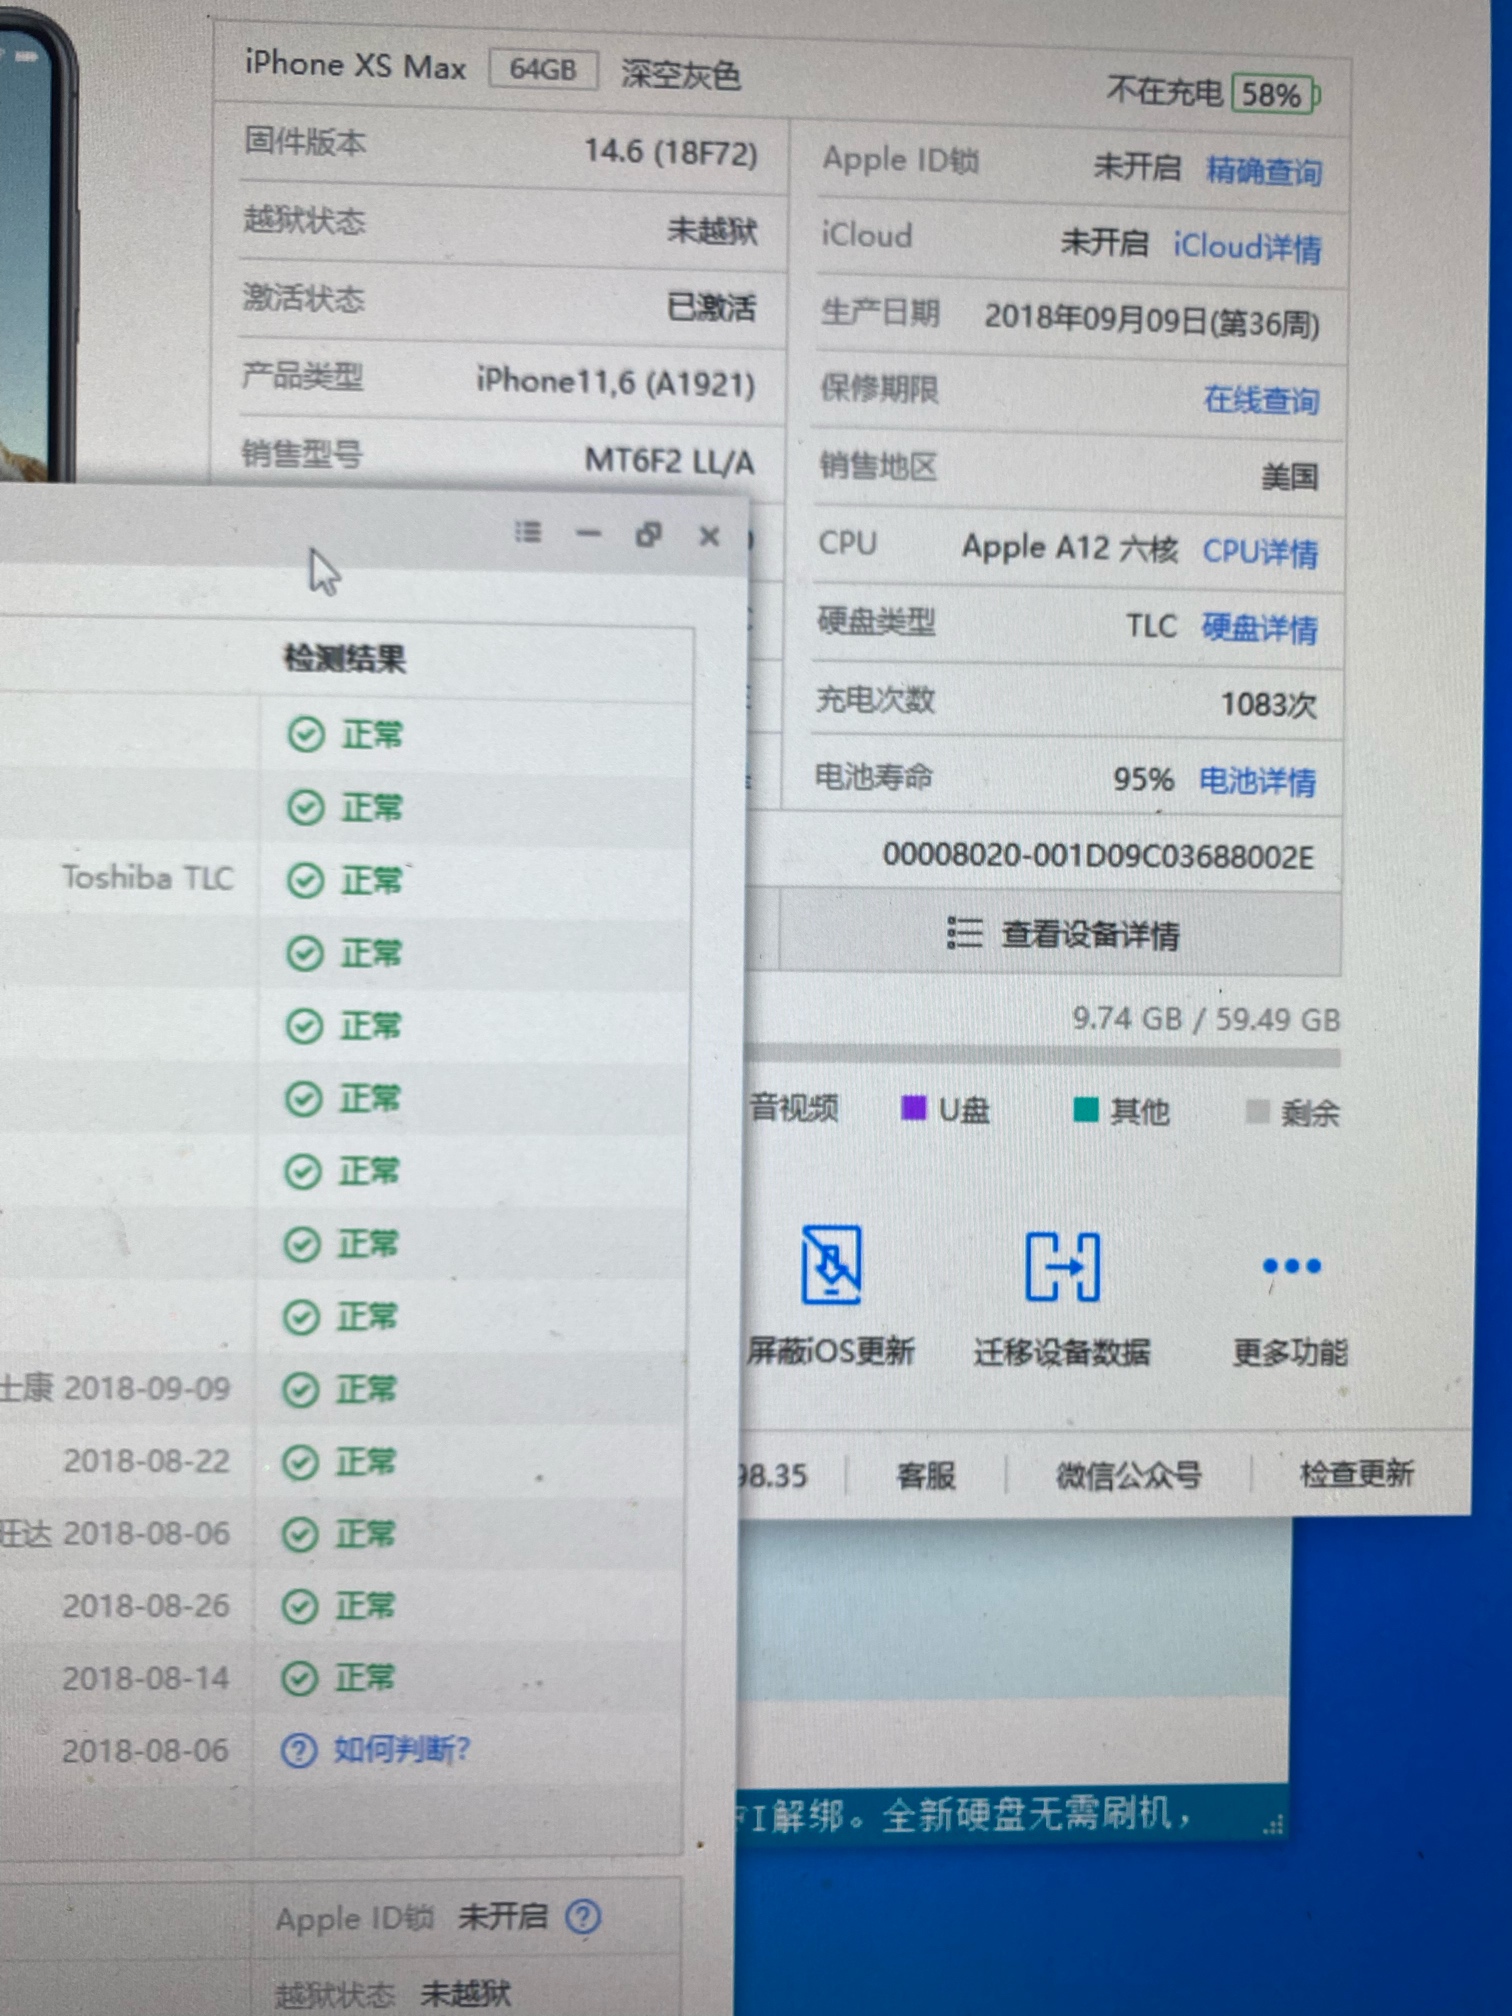Click the check icon in the Toshiba TLC row
Image resolution: width=1512 pixels, height=2016 pixels.
[305, 881]
